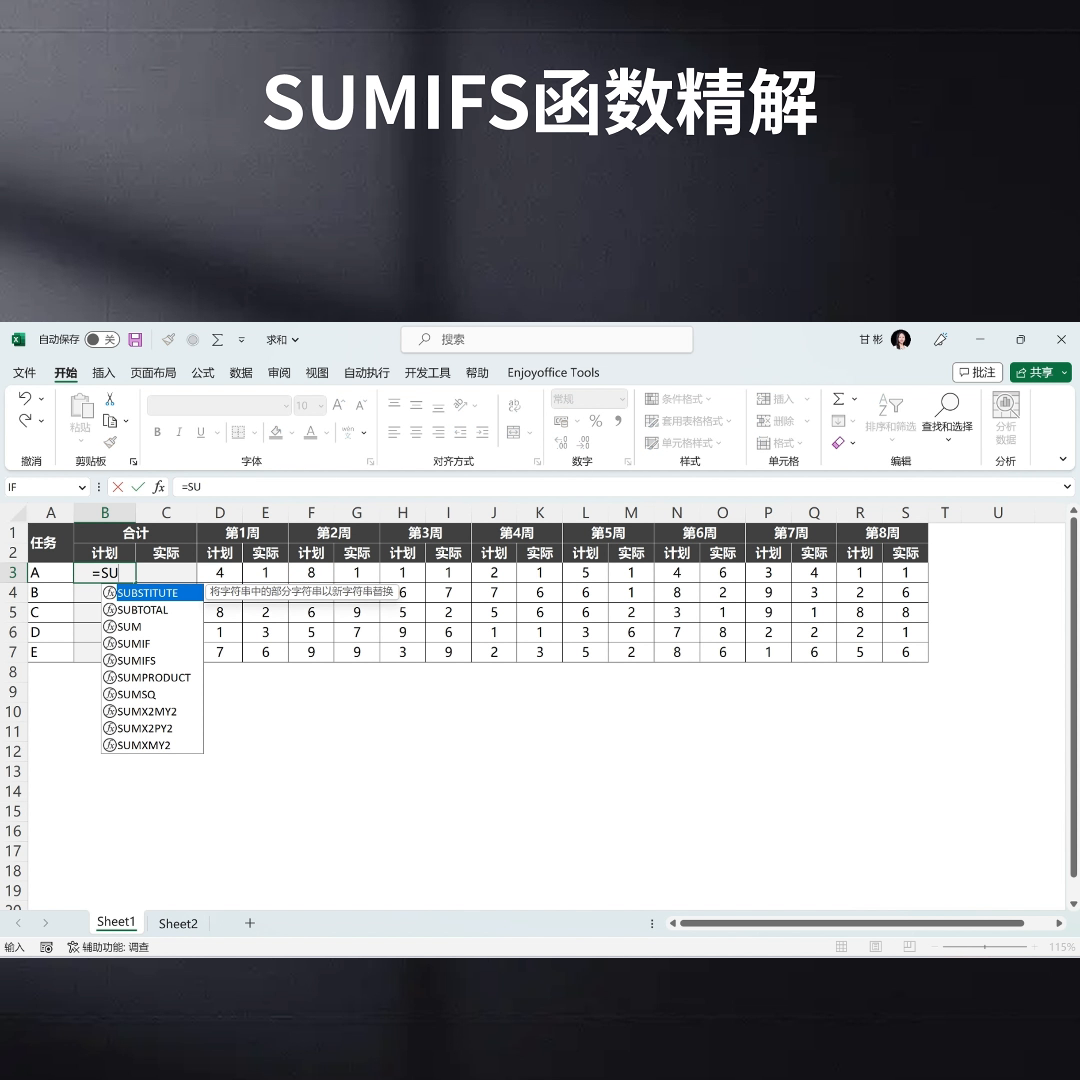The height and width of the screenshot is (1080, 1080).
Task: Open the font size dropdown
Action: point(320,406)
